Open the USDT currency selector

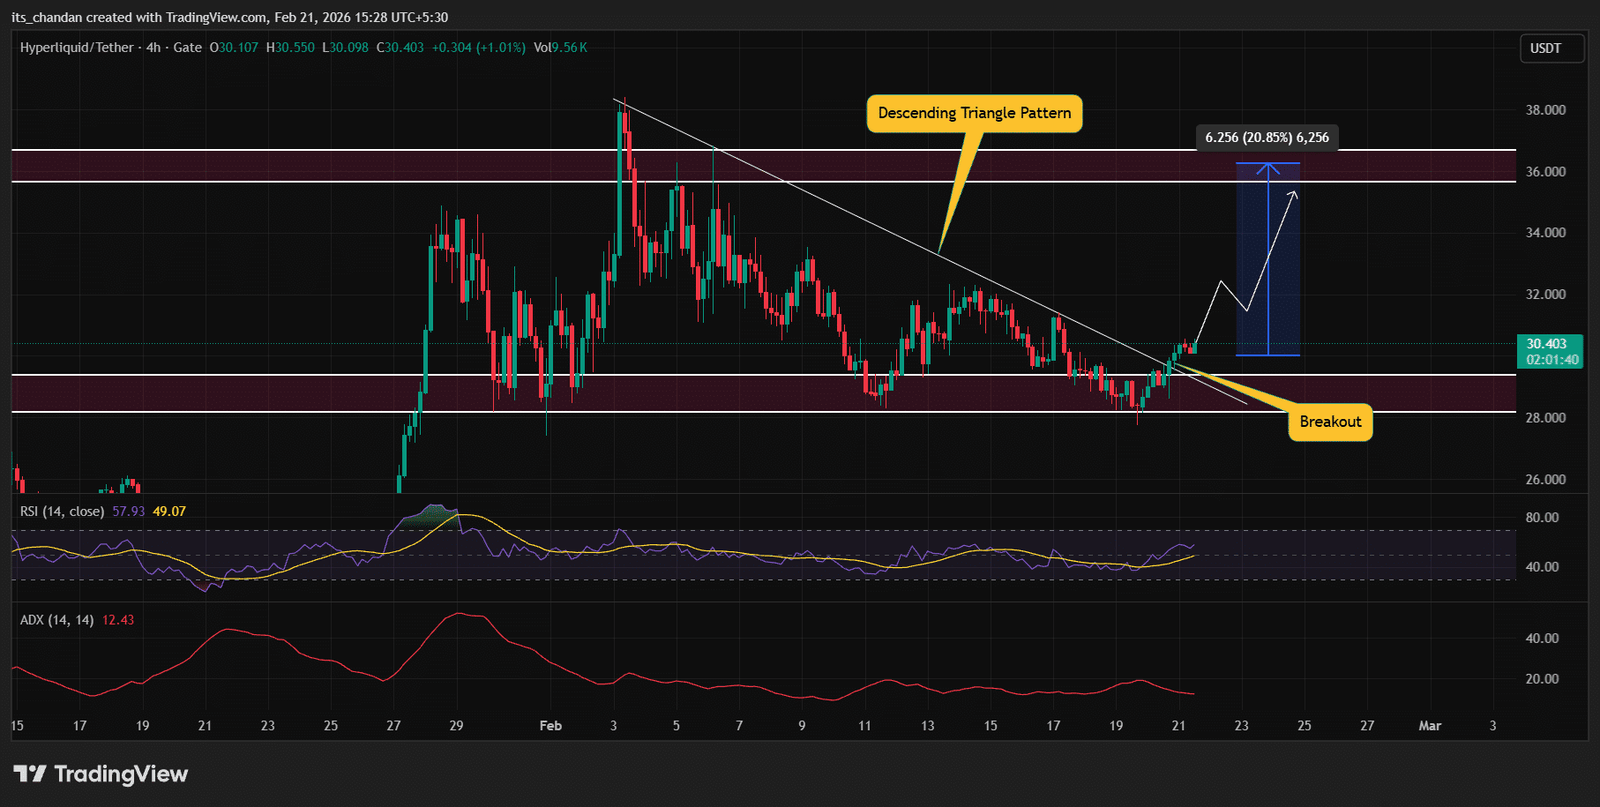(1545, 48)
